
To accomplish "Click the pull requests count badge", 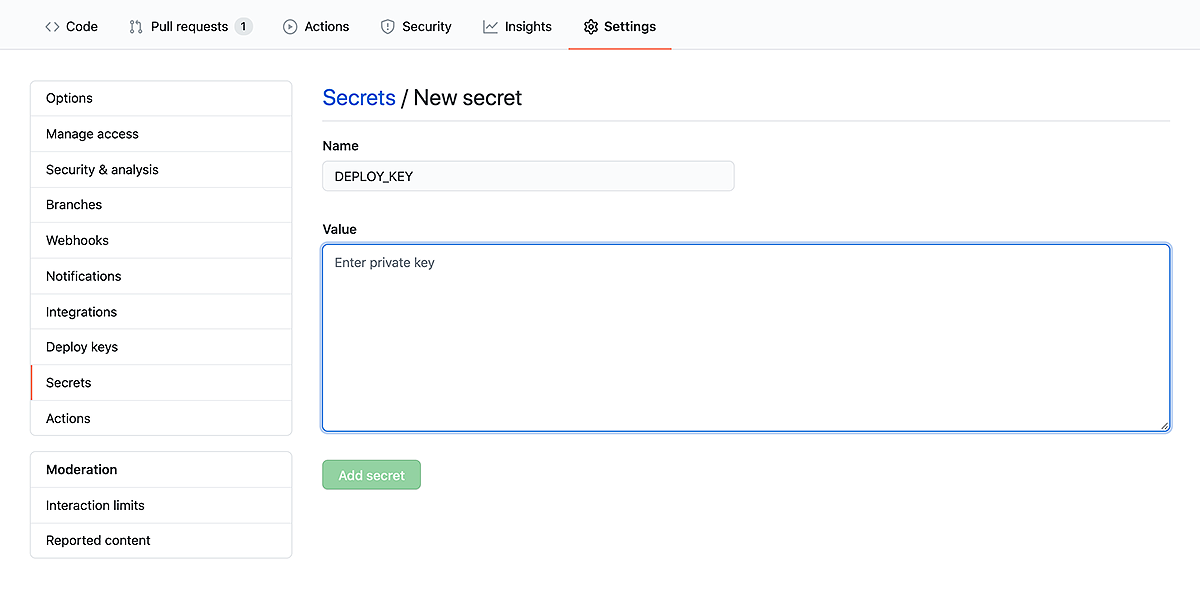I will coord(244,27).
